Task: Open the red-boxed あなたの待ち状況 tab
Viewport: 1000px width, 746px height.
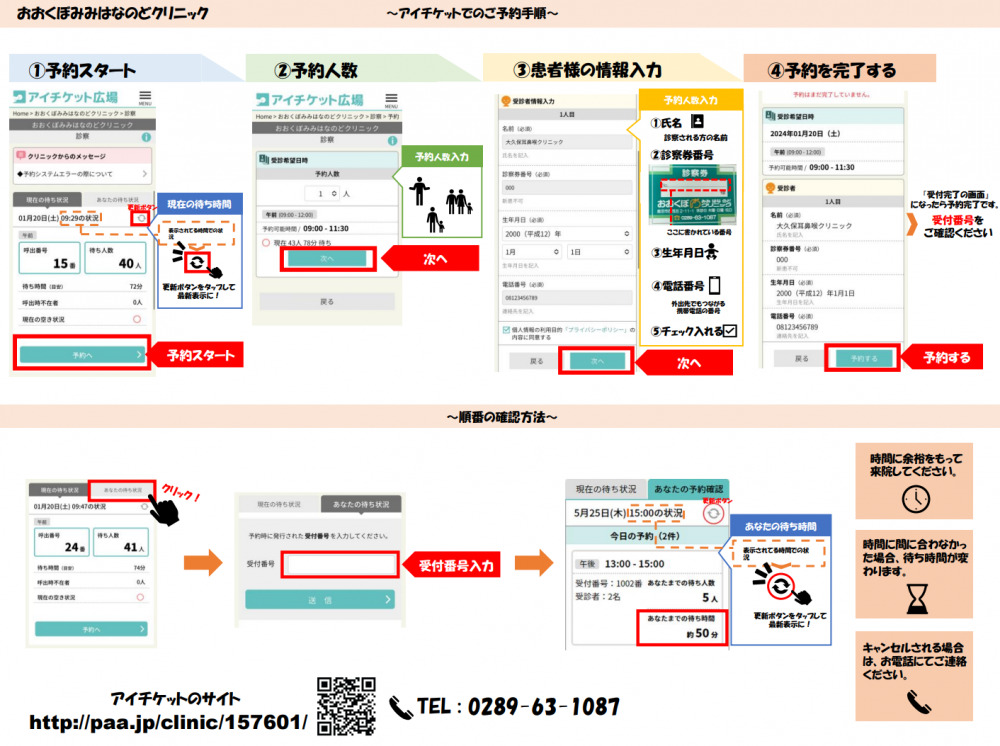Action: click(122, 490)
